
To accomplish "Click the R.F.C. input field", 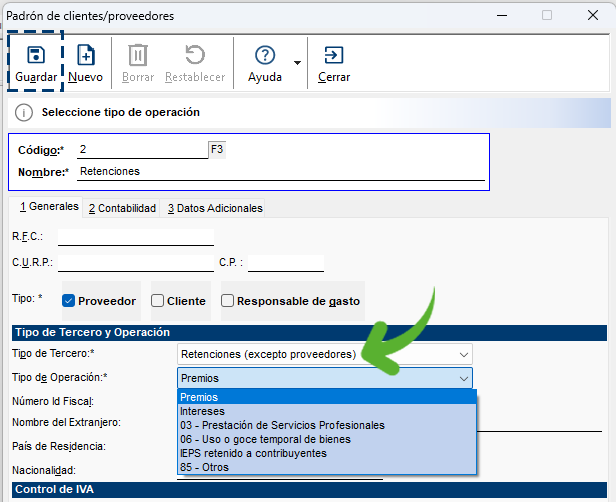I will coord(136,237).
